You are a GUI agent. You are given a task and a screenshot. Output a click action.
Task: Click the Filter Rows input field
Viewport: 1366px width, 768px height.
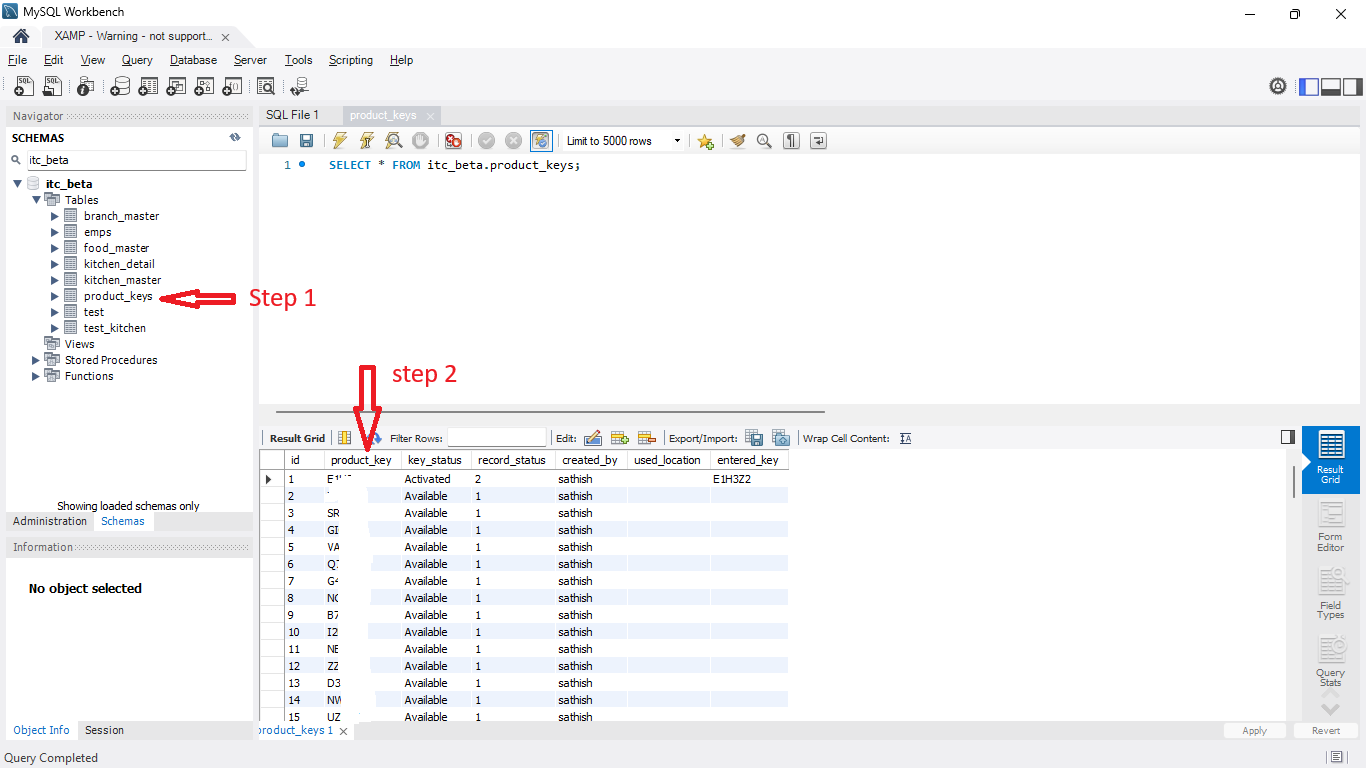point(497,438)
